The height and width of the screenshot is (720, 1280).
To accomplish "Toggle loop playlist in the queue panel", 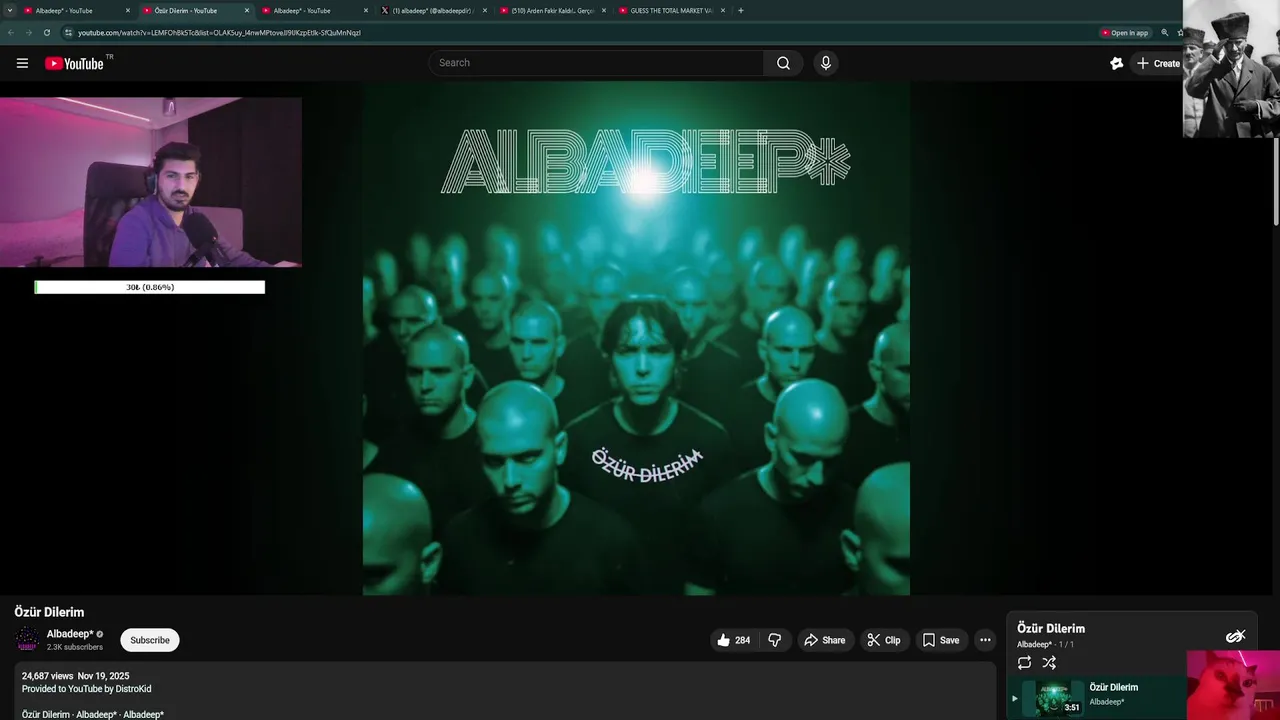I will pos(1024,663).
